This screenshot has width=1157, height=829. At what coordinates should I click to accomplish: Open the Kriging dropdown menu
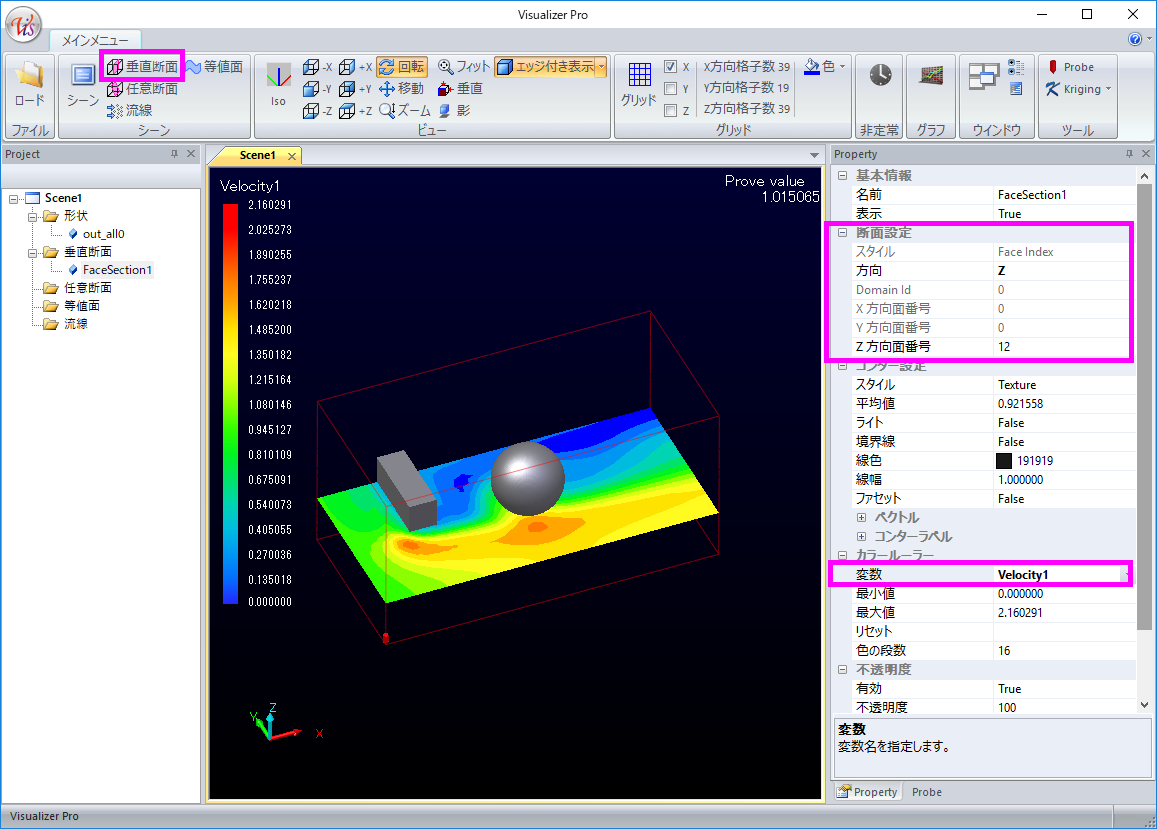pos(1109,89)
